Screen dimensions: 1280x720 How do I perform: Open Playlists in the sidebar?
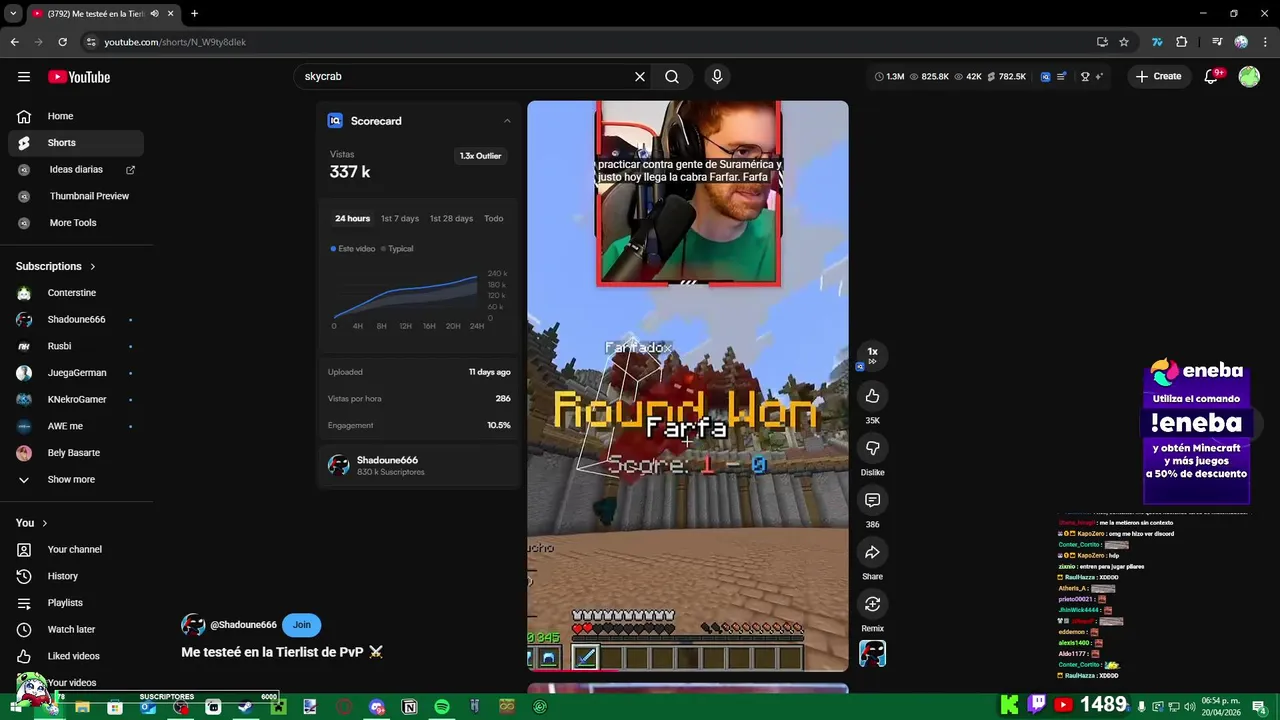click(76, 603)
